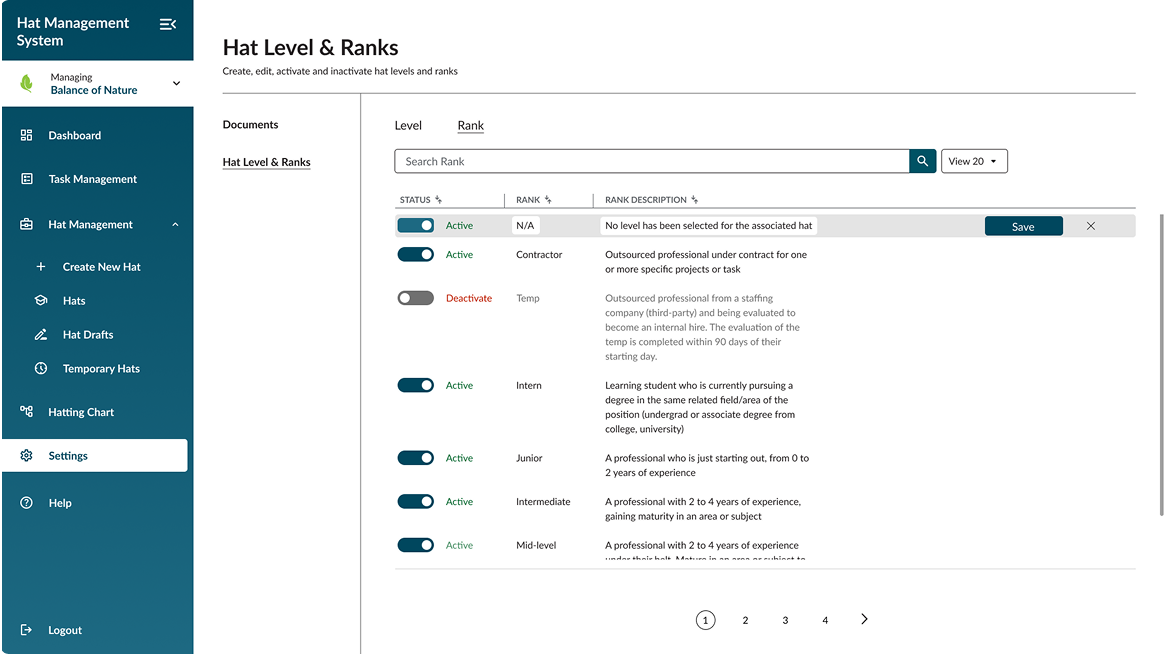Open Task Management from the sidebar
Screen dimensions: 1167x654
pyautogui.click(x=92, y=179)
